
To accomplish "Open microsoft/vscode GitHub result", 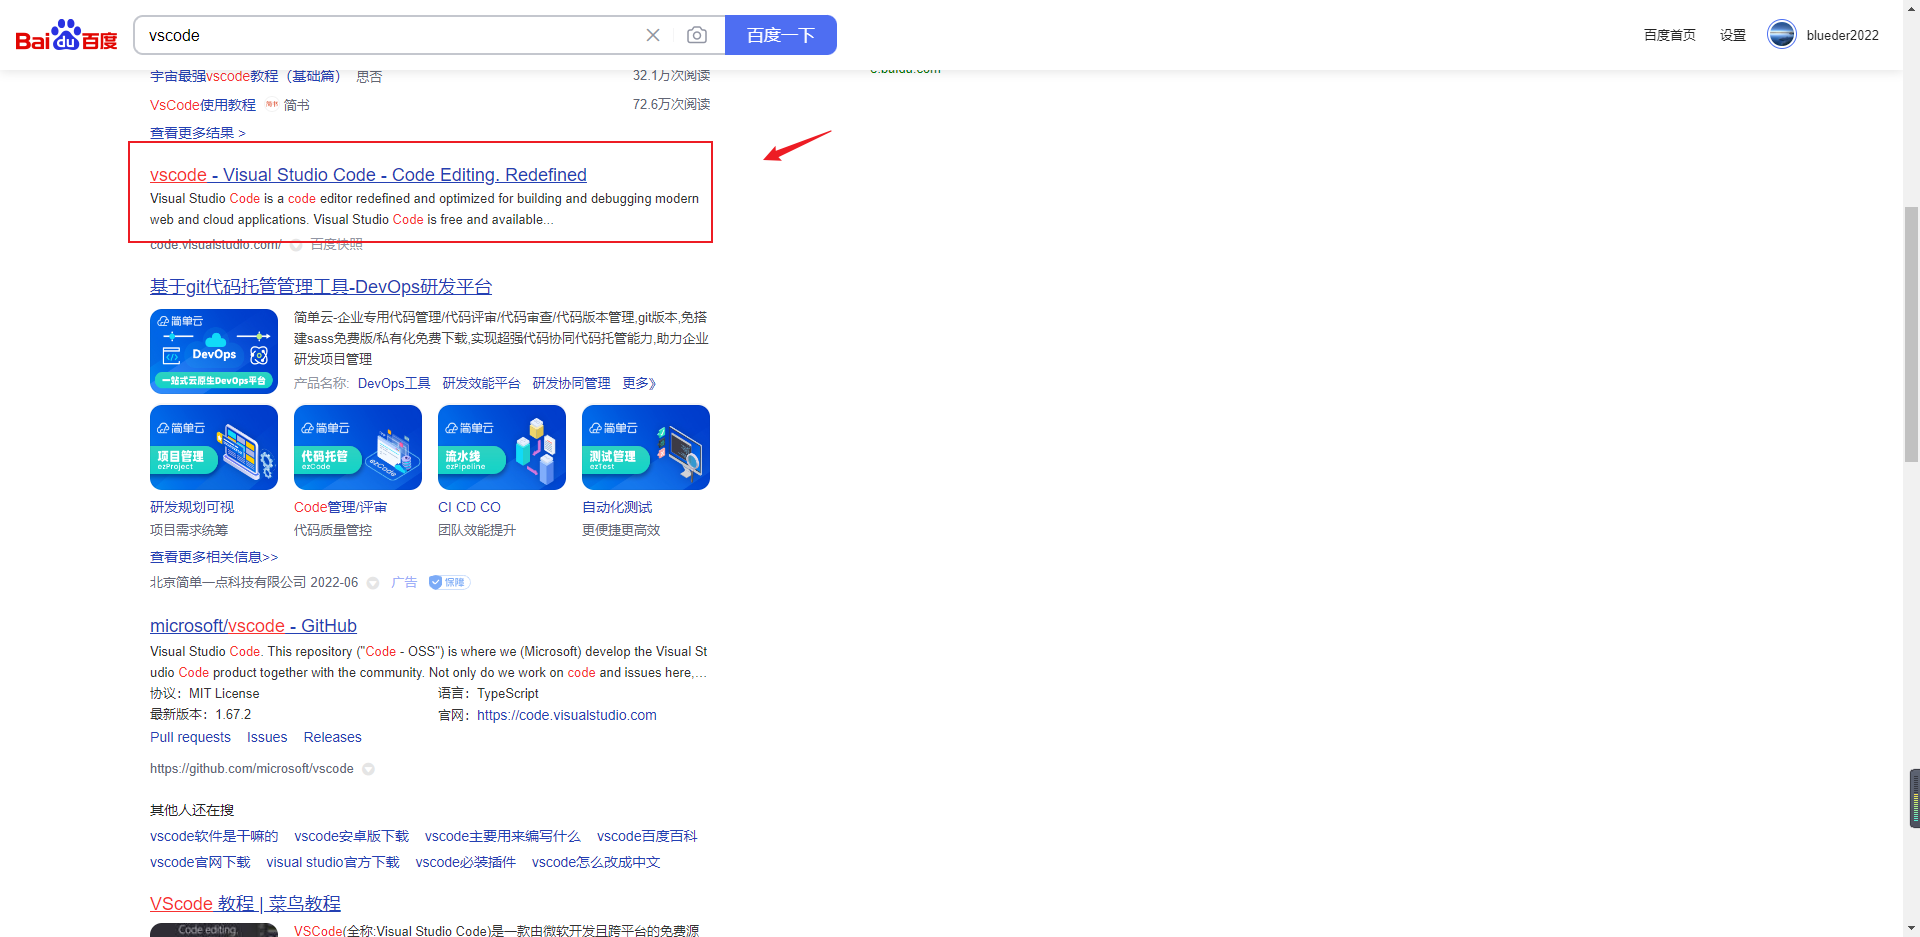I will pyautogui.click(x=253, y=626).
